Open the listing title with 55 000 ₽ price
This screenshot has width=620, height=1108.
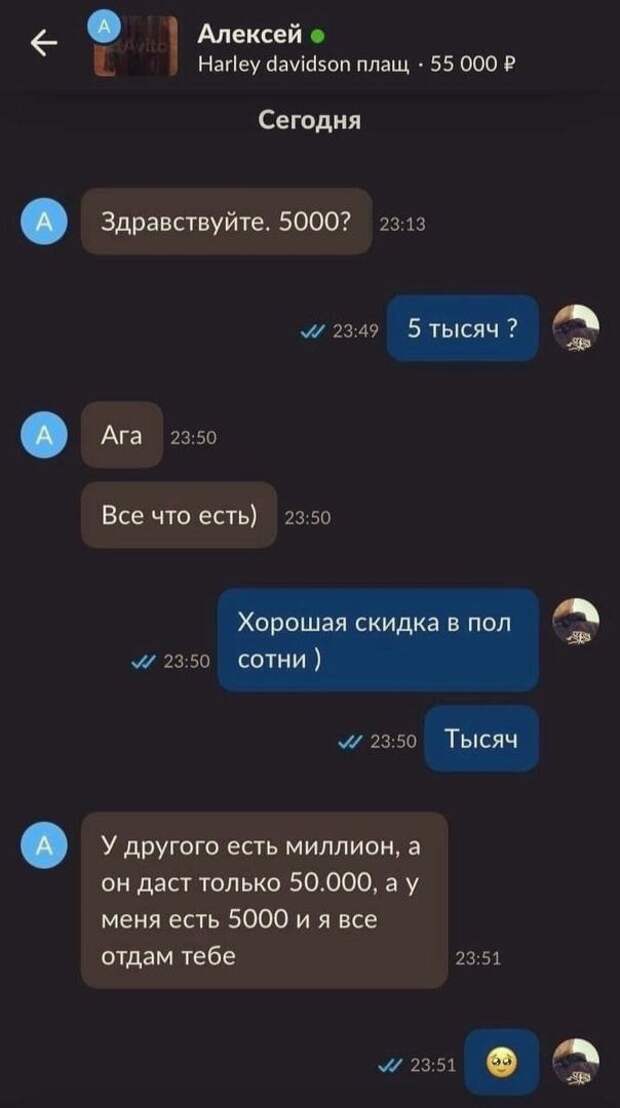pyautogui.click(x=356, y=66)
